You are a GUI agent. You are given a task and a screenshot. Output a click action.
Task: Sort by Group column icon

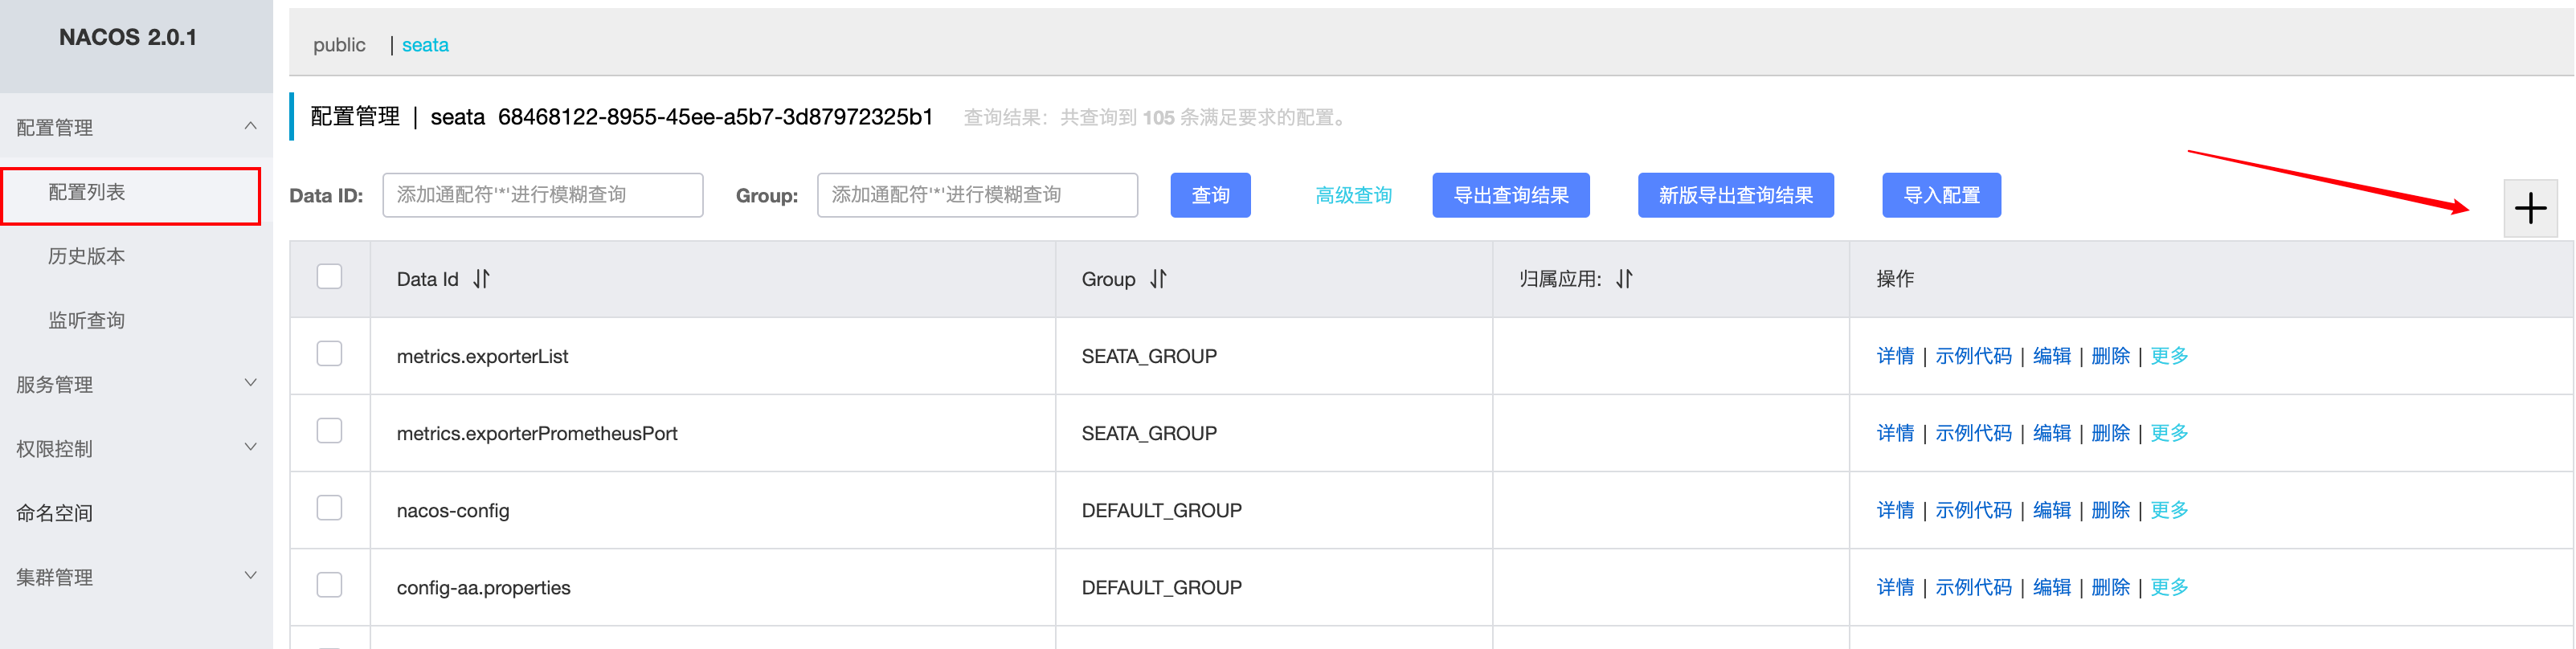tap(1158, 279)
